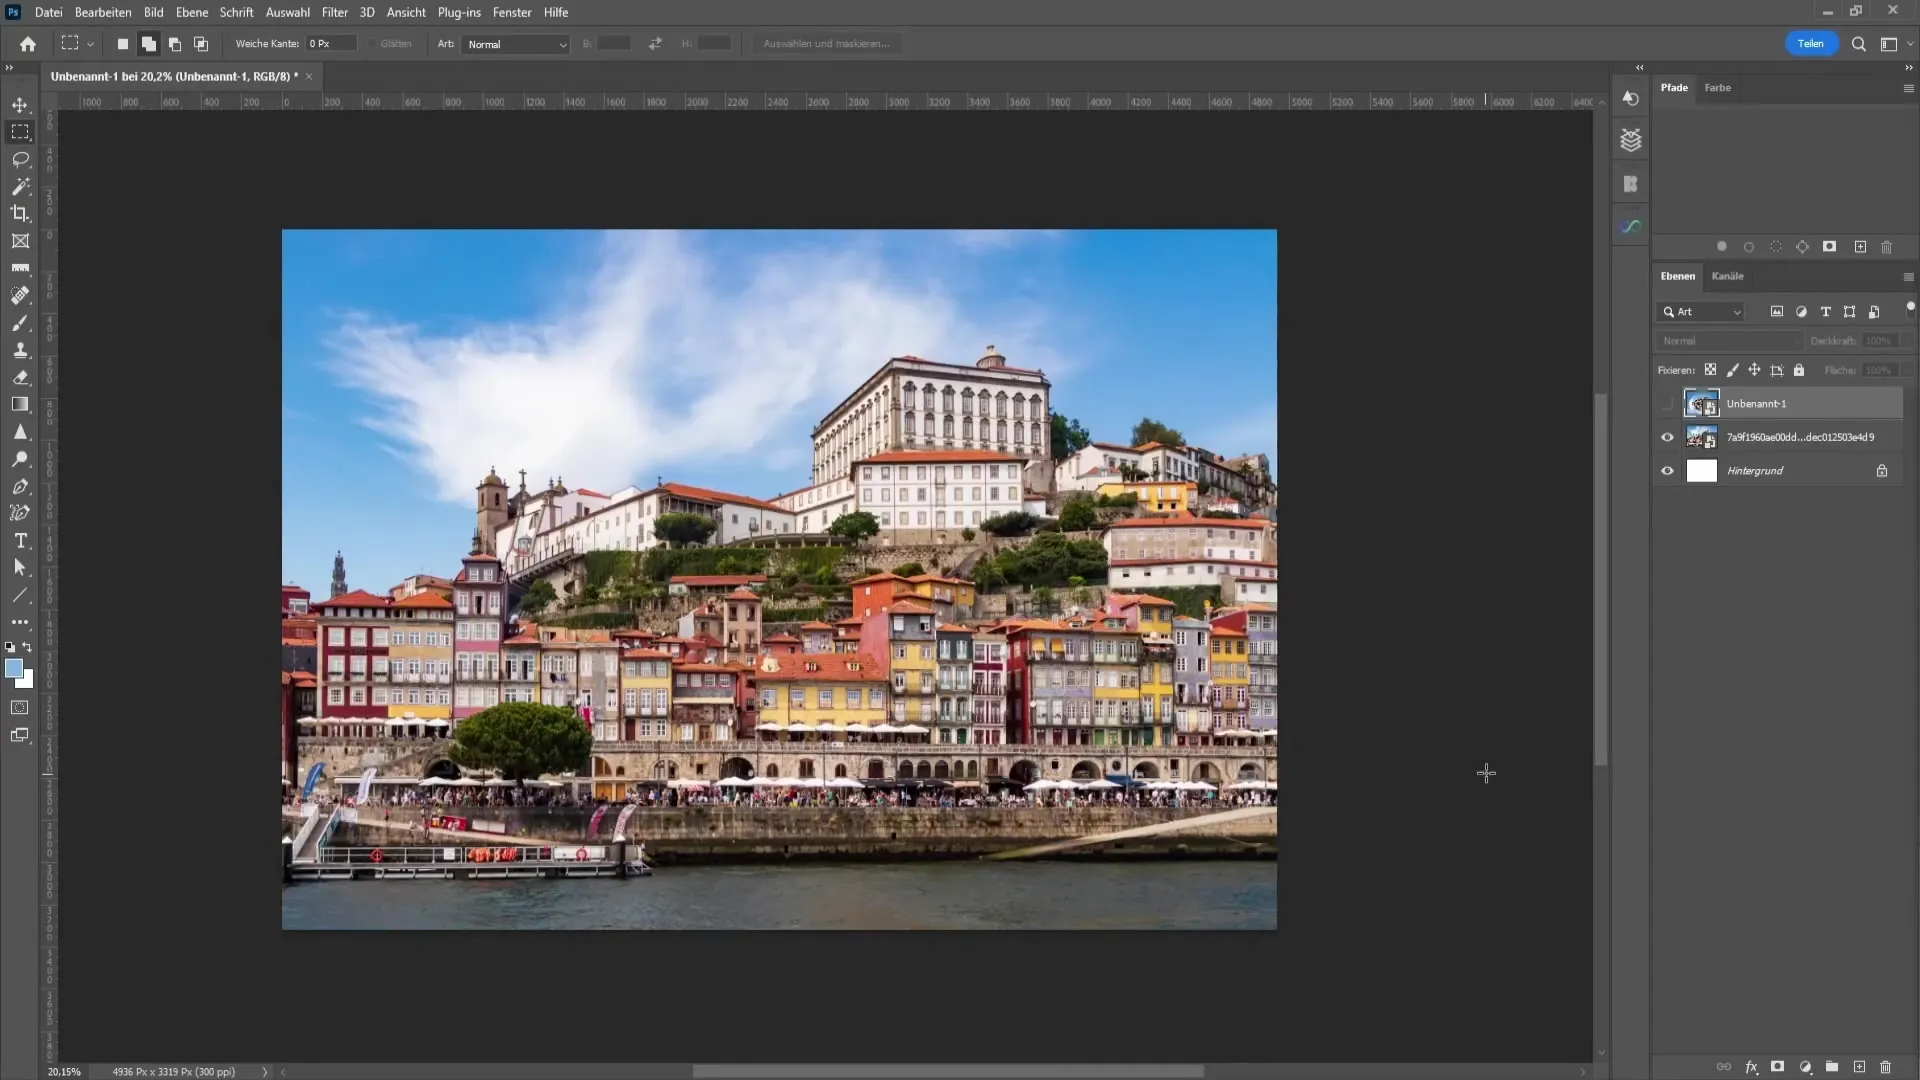This screenshot has height=1080, width=1920.
Task: Open the Fenster menu
Action: click(512, 12)
